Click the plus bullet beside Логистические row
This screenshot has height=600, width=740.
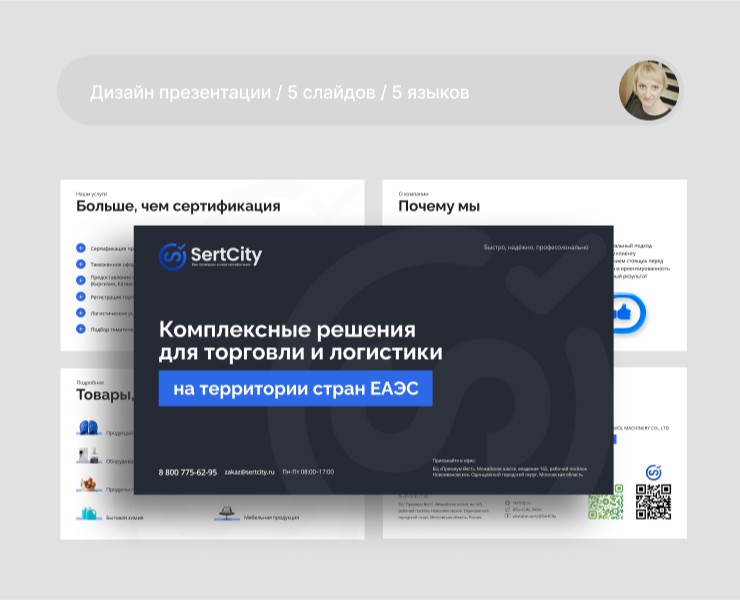tap(81, 313)
